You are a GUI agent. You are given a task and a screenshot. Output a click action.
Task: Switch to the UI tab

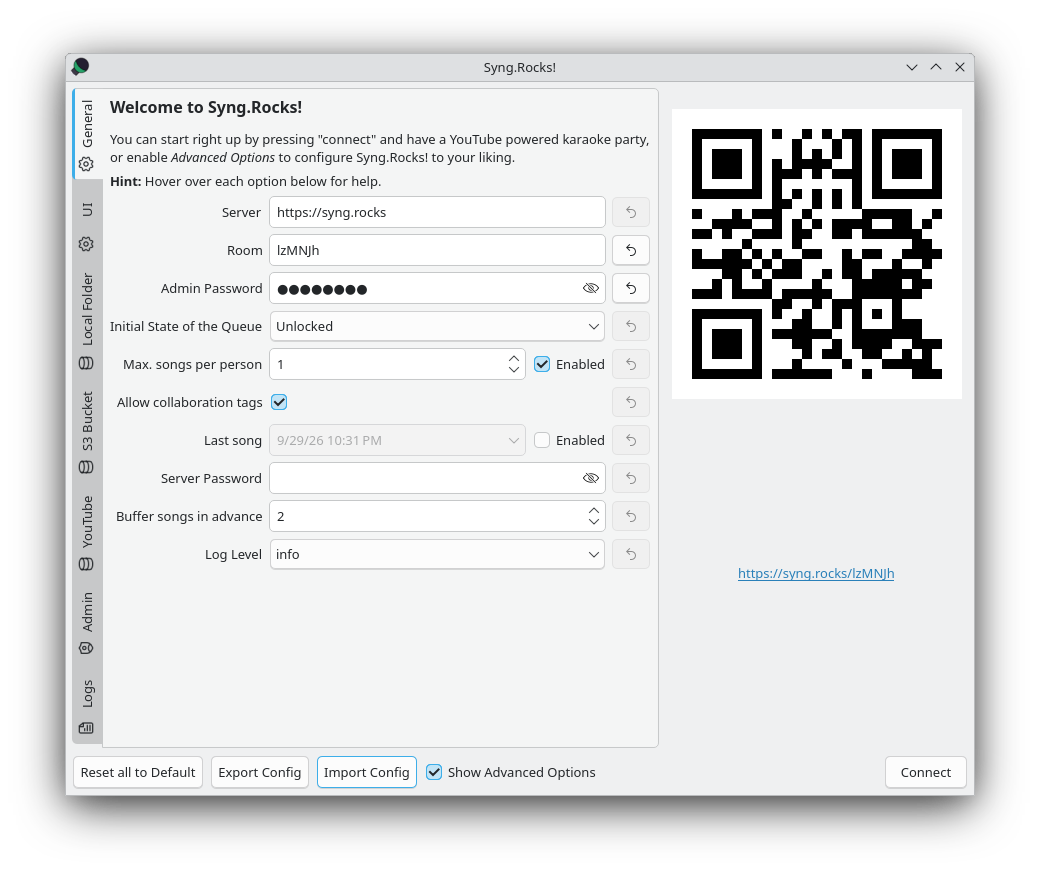pos(87,226)
